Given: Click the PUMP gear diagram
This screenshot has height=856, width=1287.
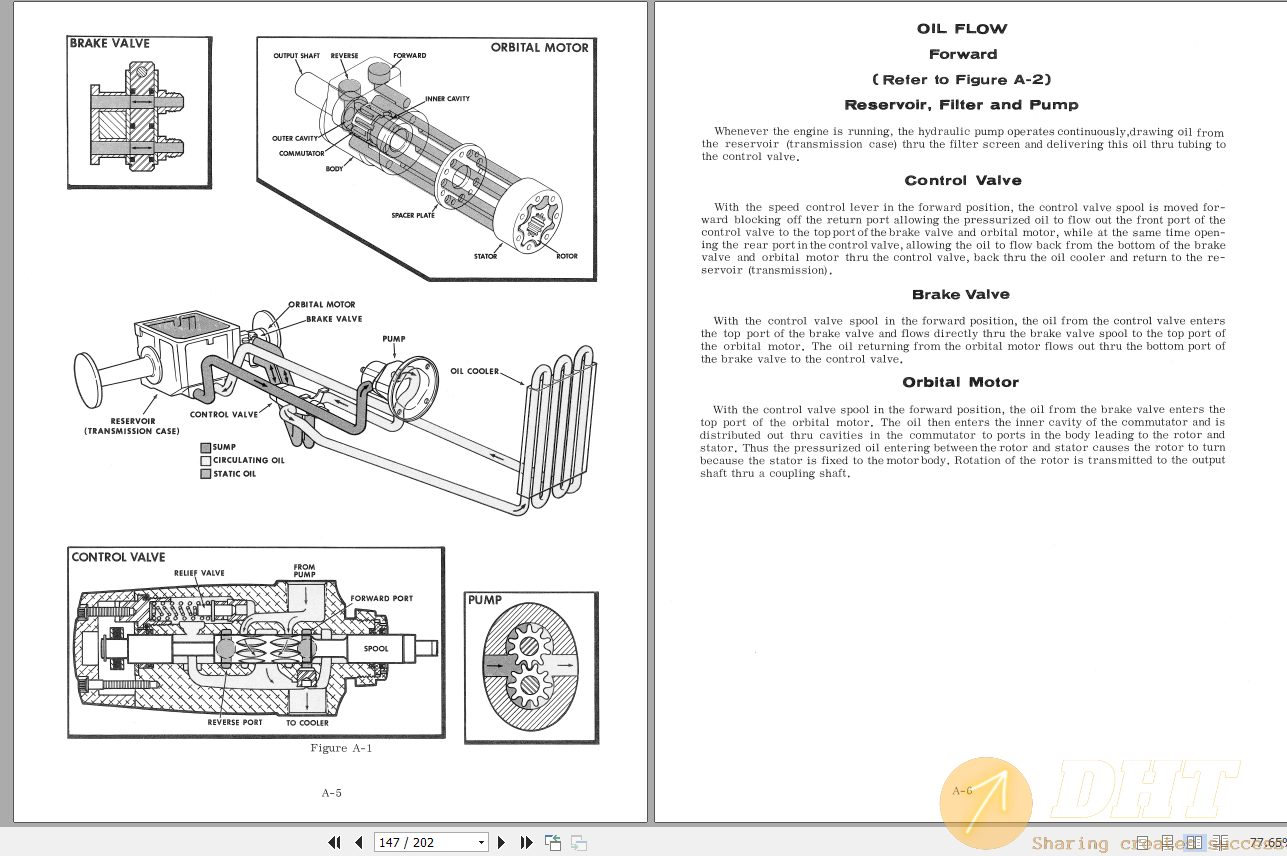Looking at the screenshot, I should pos(532,668).
